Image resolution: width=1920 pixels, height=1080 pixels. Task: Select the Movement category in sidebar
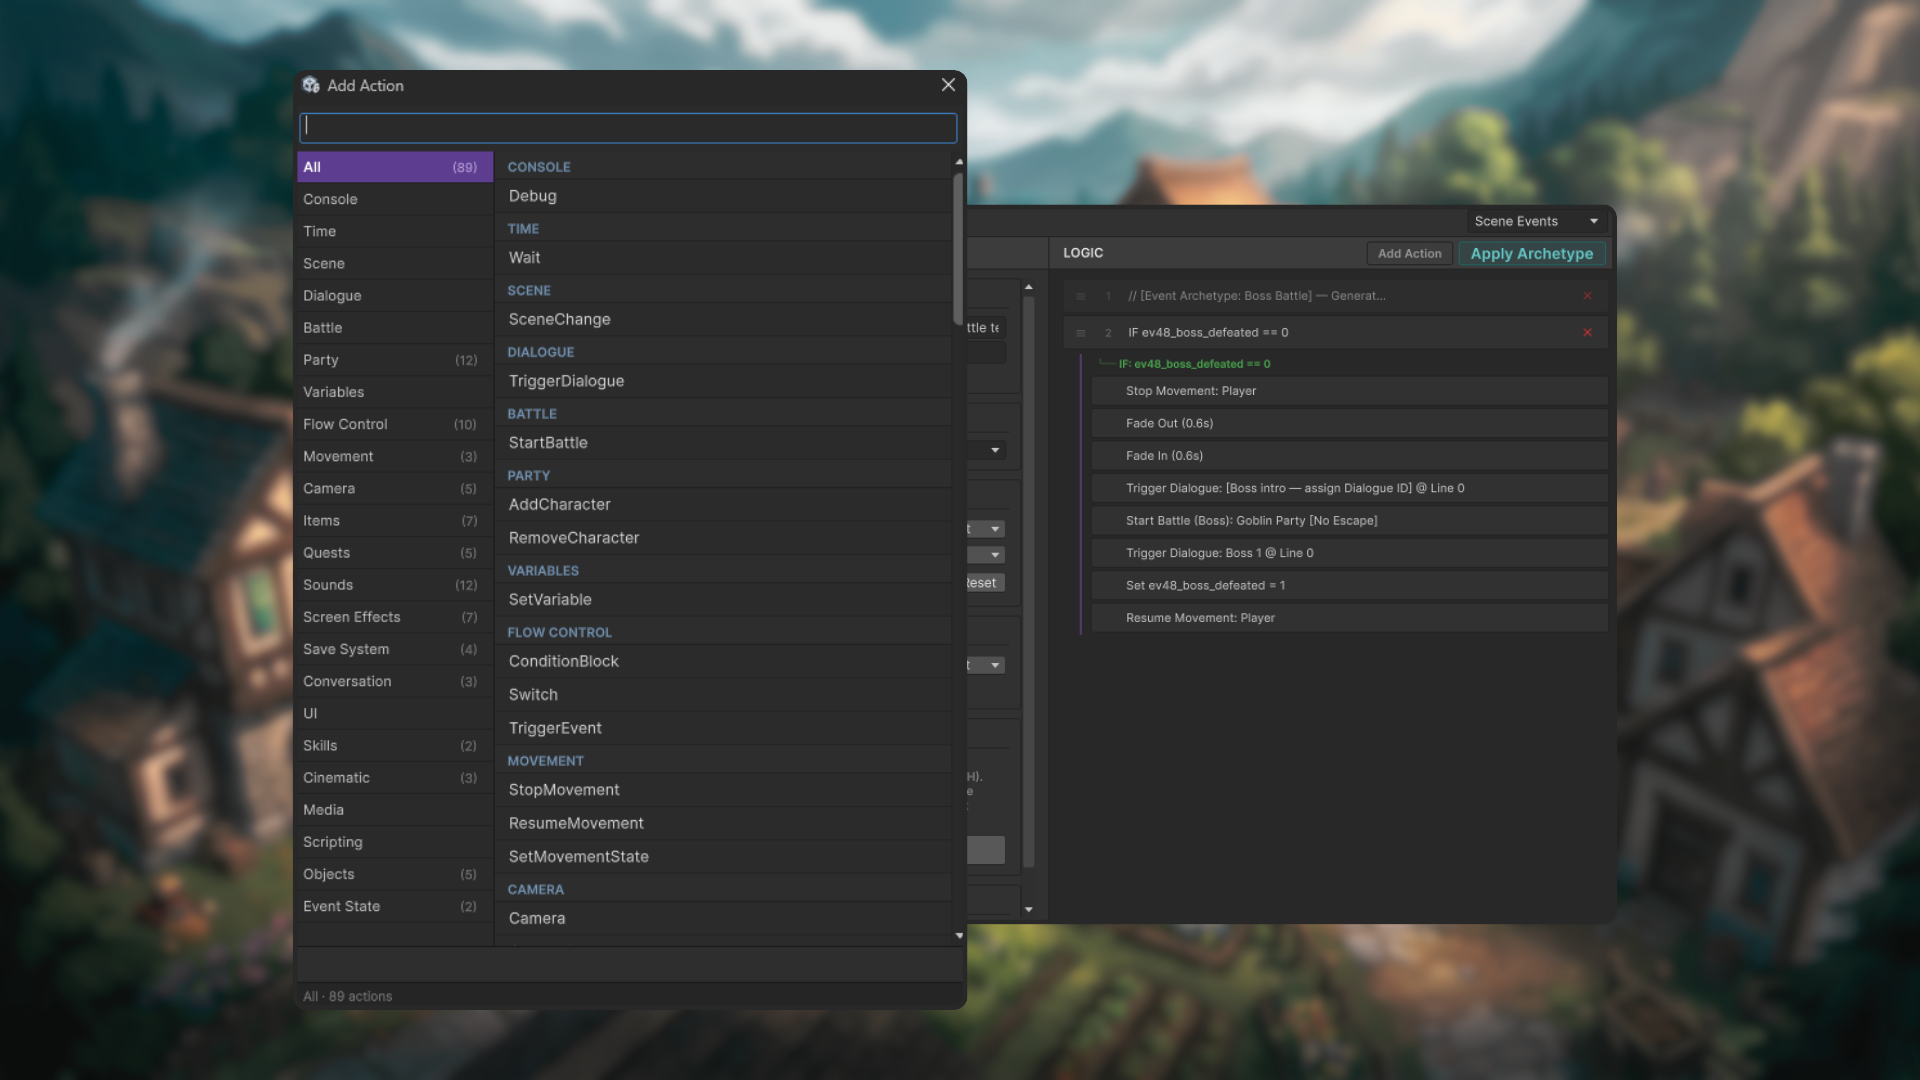[395, 456]
